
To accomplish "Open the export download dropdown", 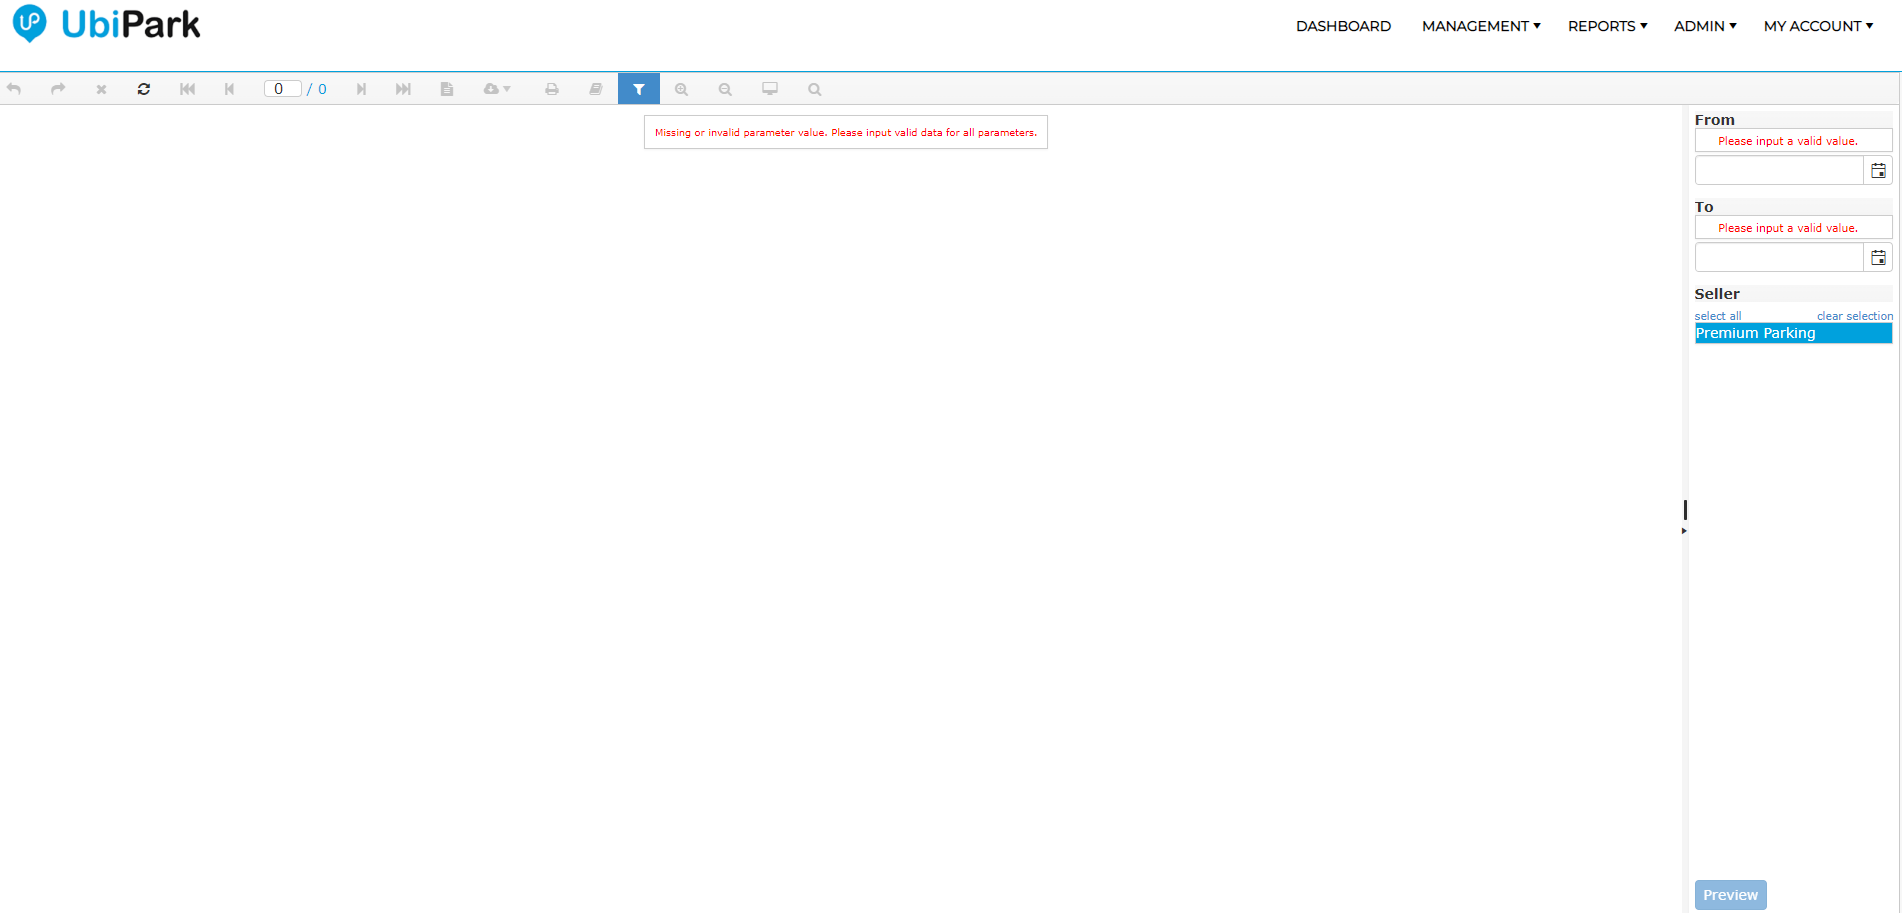I will click(496, 89).
